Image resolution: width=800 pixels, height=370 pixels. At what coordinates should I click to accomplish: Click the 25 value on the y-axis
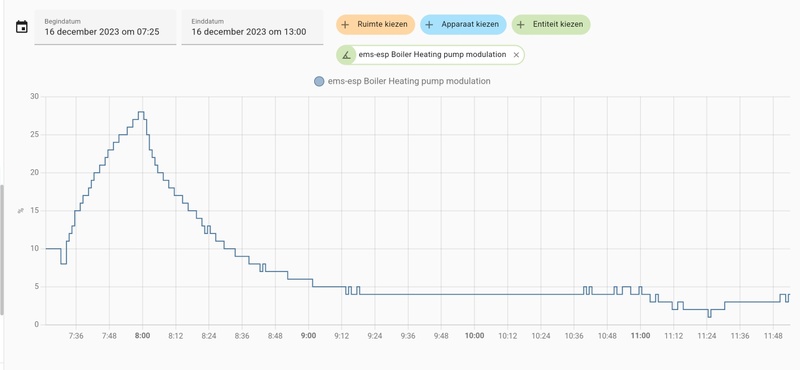tap(35, 135)
